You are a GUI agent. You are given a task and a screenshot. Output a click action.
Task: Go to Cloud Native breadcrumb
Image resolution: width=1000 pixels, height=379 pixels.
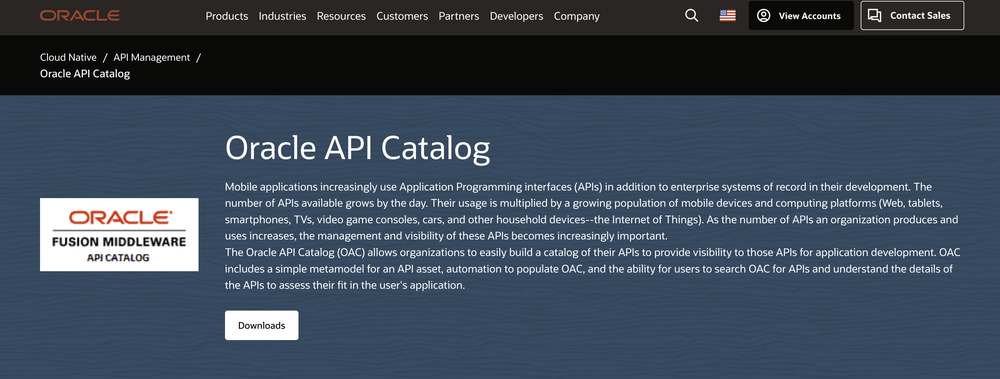[68, 57]
